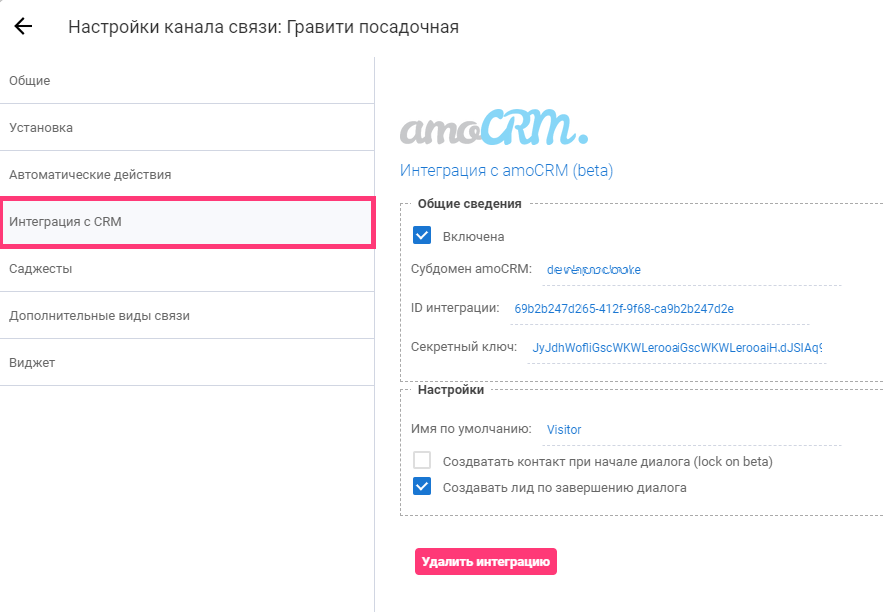
Task: Open the Виджет settings section
Action: click(32, 362)
